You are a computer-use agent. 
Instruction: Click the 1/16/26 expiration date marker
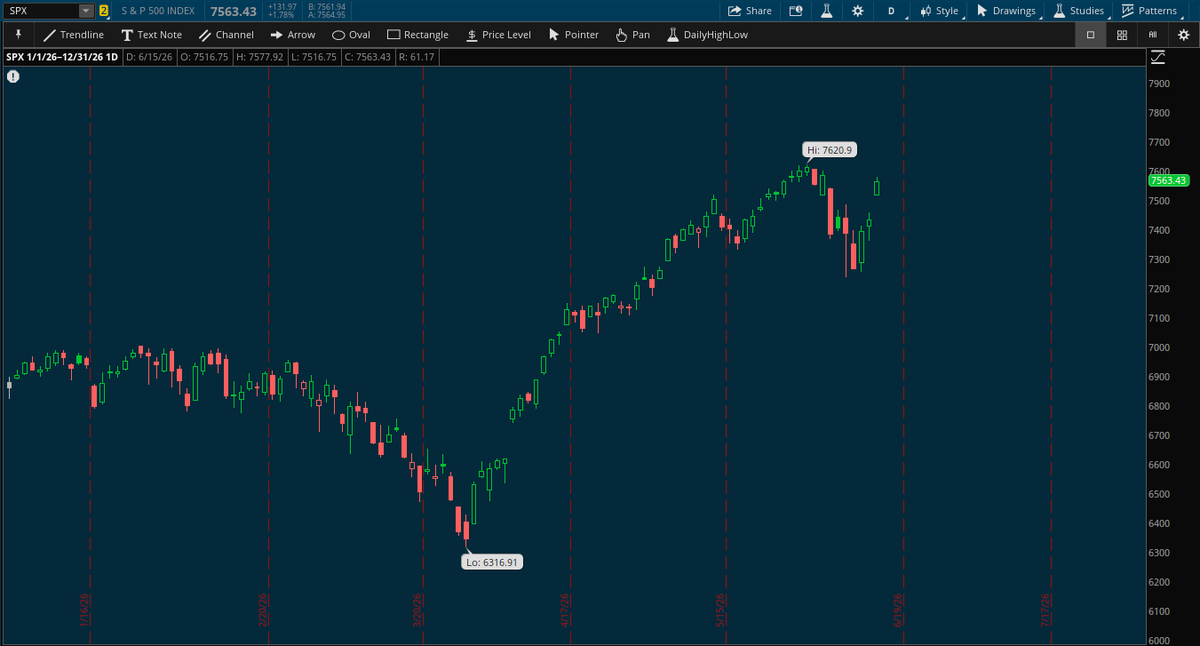click(x=84, y=611)
